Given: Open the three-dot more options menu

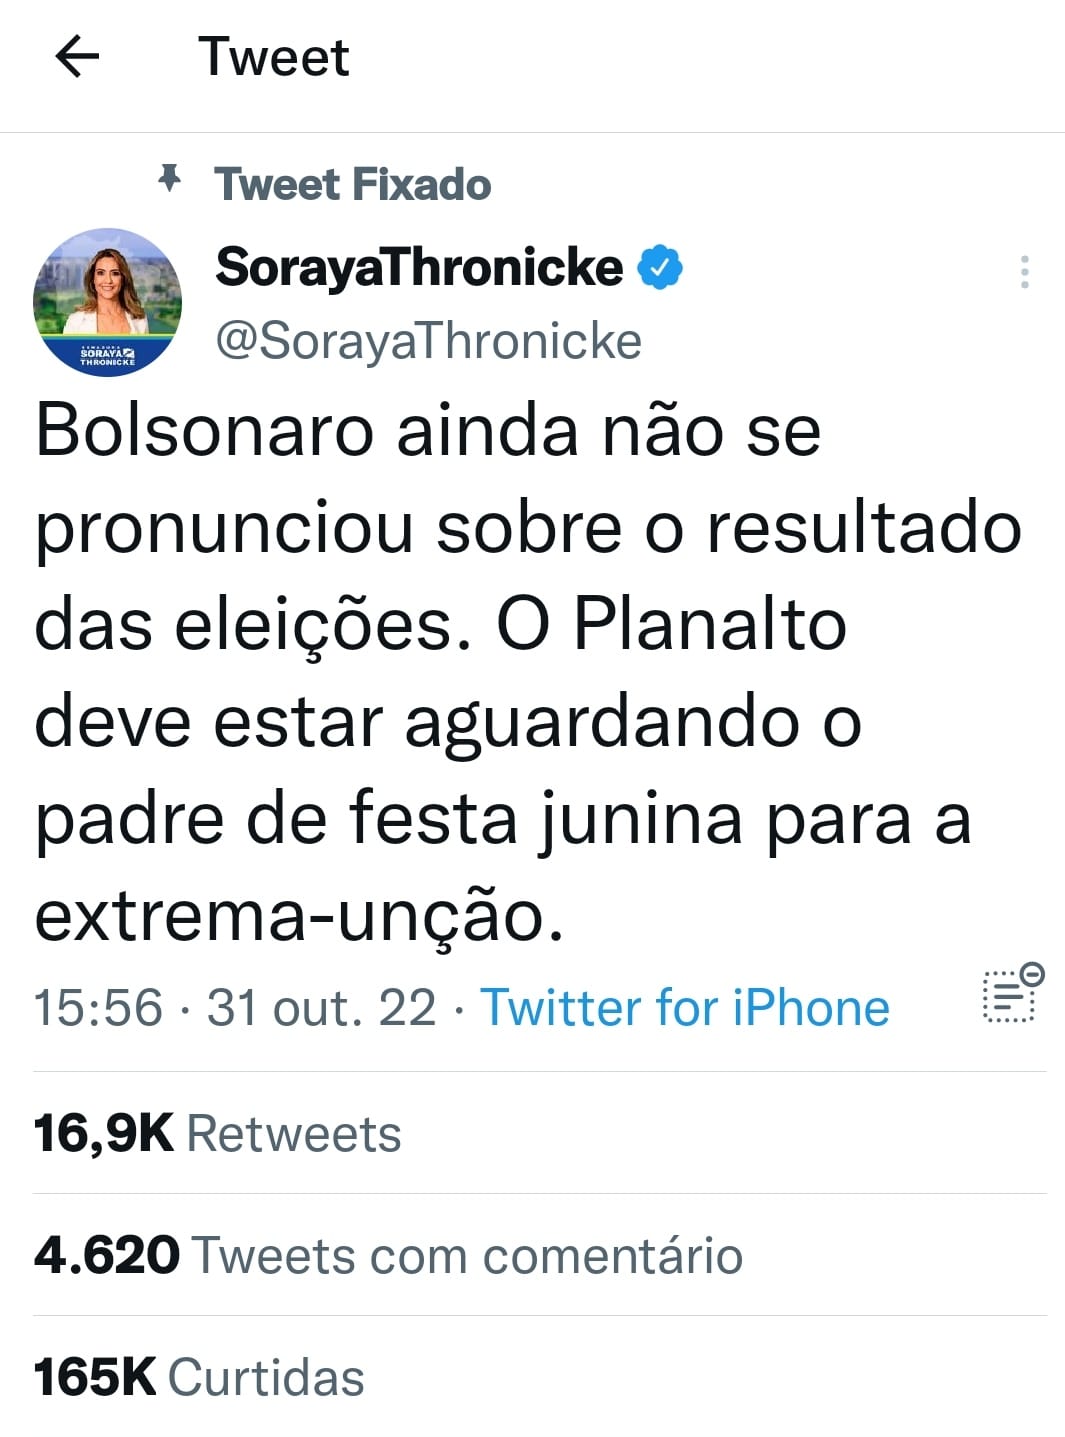Looking at the screenshot, I should tap(1024, 272).
